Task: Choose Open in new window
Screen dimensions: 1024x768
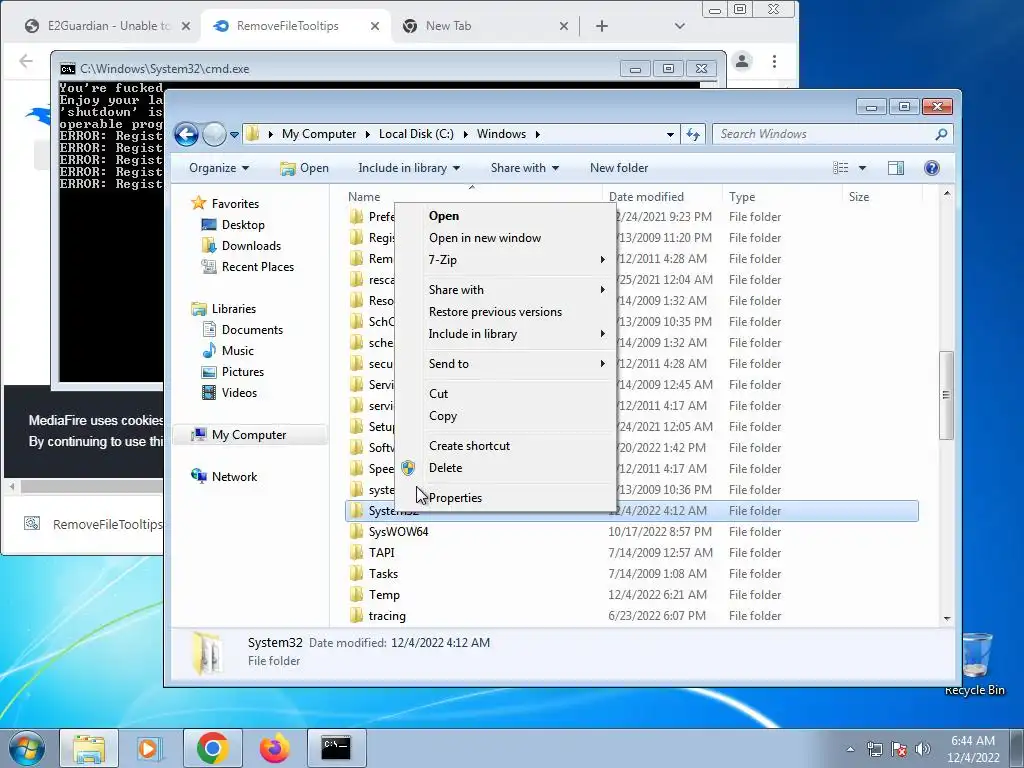Action: point(505,238)
